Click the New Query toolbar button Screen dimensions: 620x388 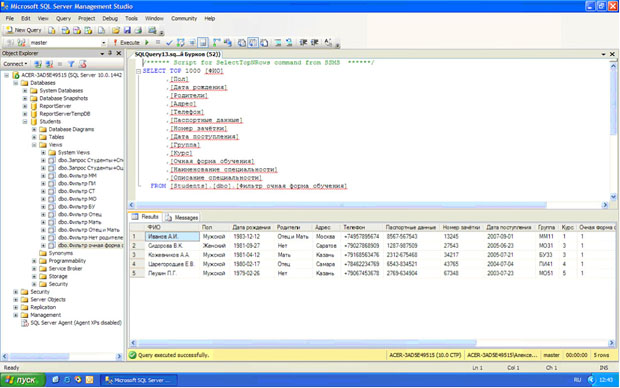[x=24, y=30]
